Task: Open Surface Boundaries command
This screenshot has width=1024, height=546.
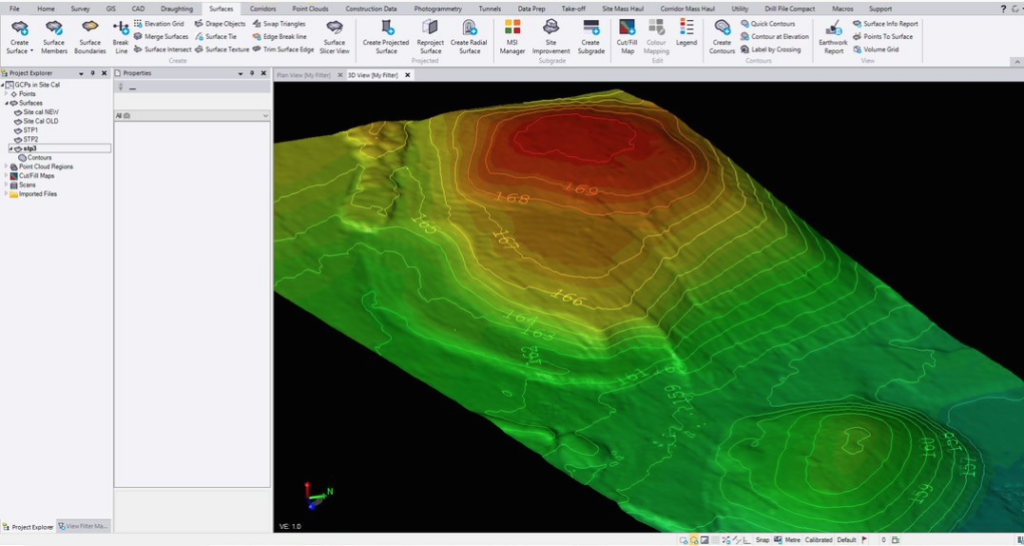Action: (x=89, y=37)
